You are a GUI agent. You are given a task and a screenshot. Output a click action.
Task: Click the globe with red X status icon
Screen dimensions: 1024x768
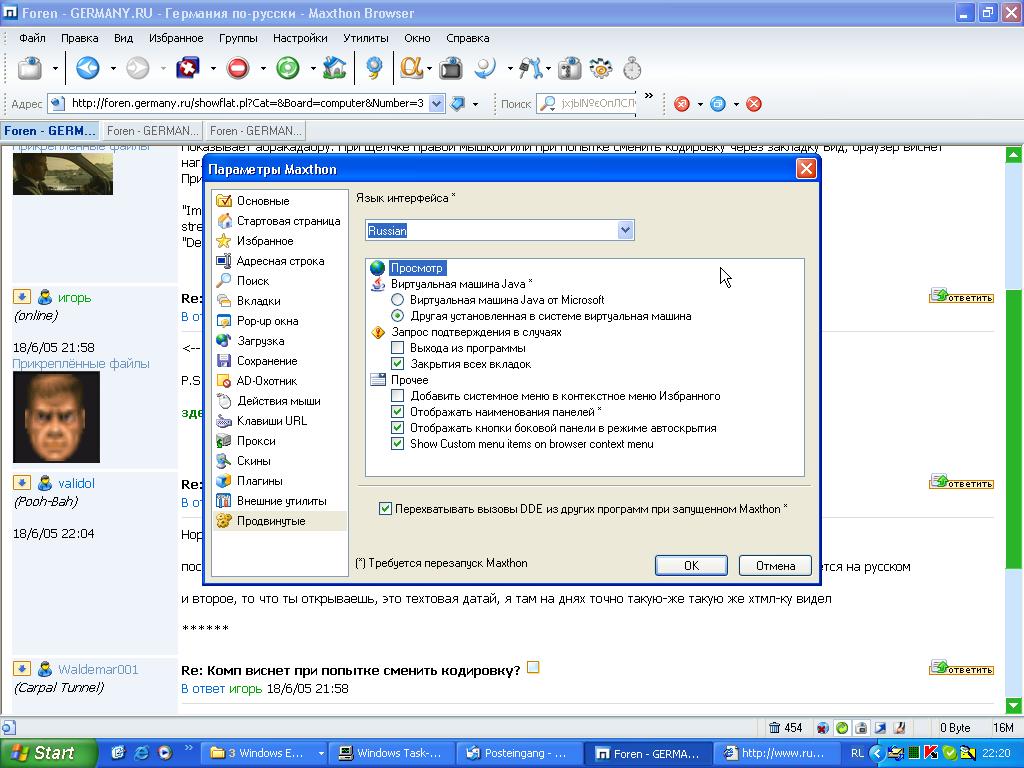(823, 728)
